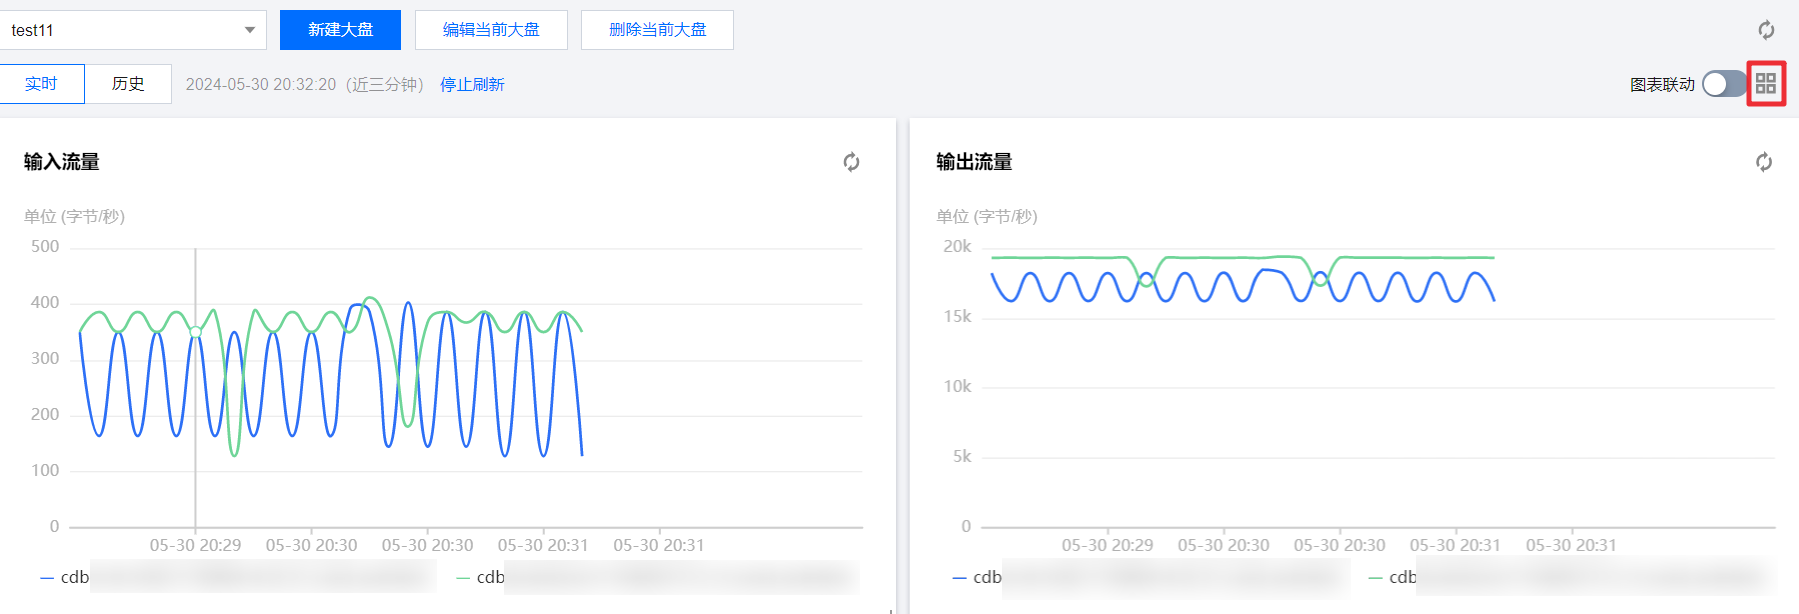Image resolution: width=1799 pixels, height=614 pixels.
Task: Toggle blue cdb legend in 输入流量 chart
Action: [66, 577]
